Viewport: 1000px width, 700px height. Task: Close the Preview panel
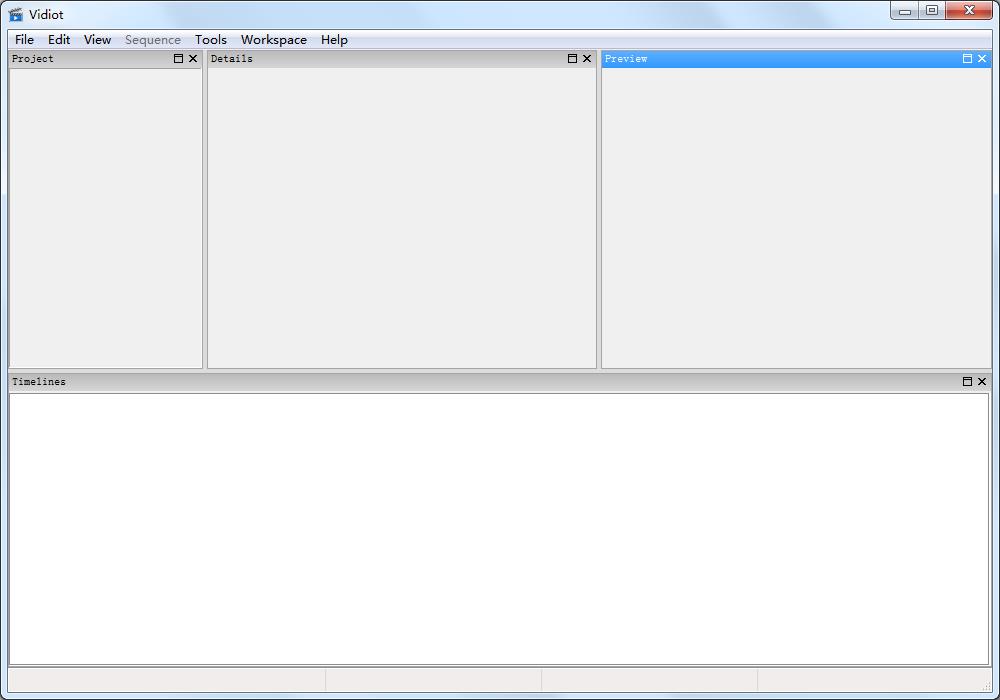click(982, 59)
